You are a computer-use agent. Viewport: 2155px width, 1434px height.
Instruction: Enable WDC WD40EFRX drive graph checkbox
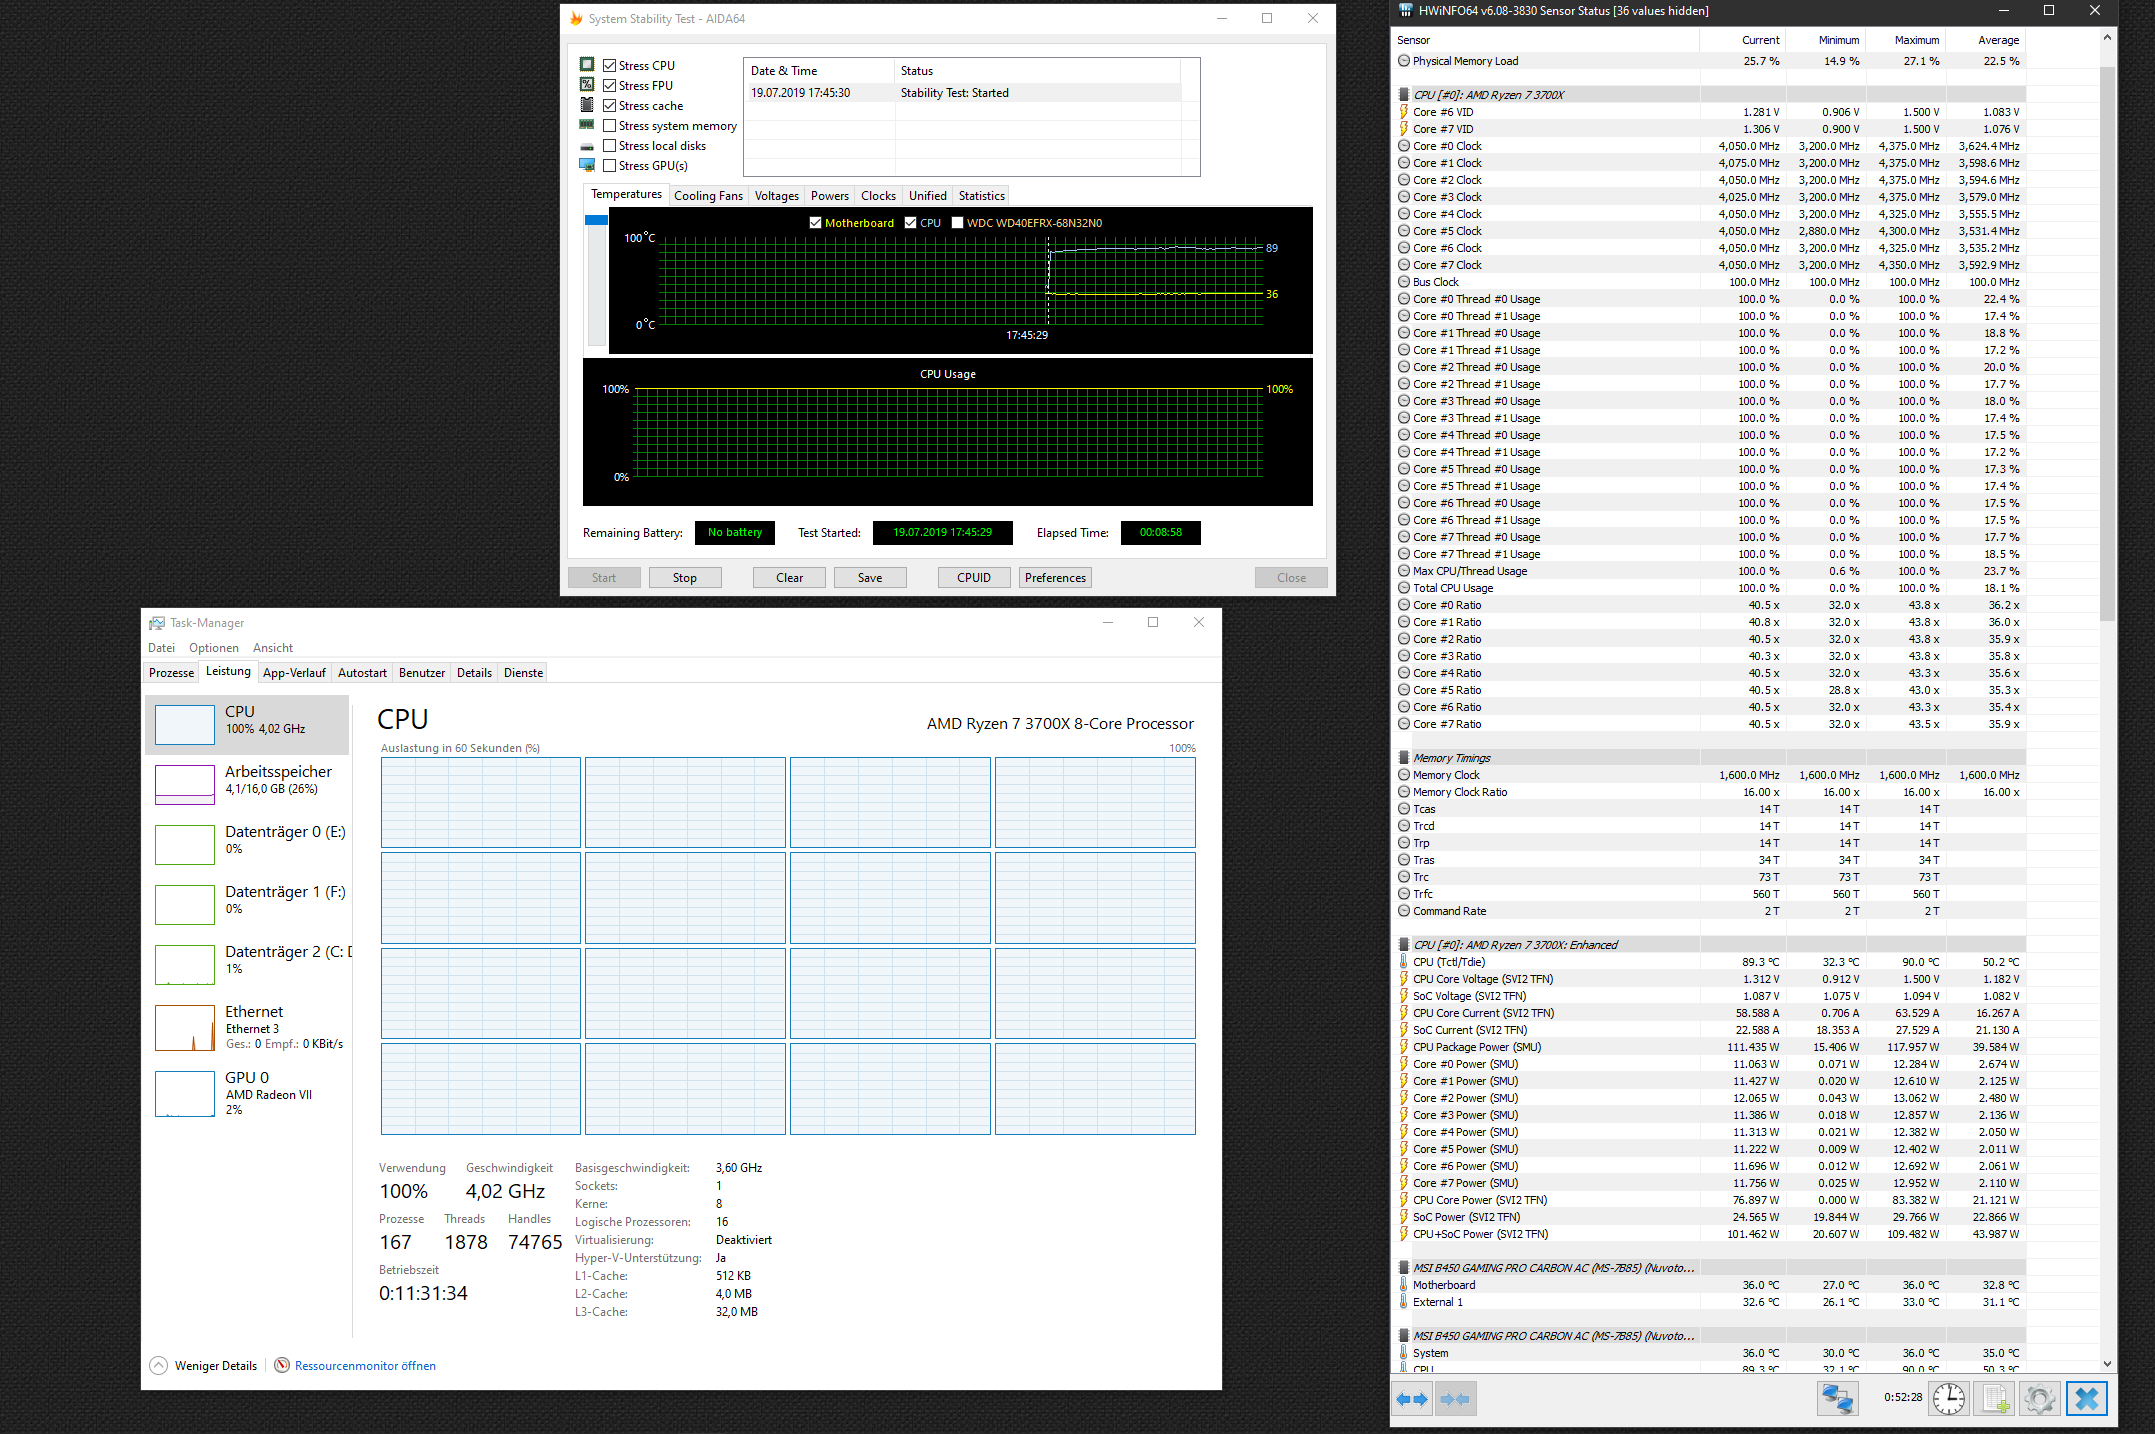[x=957, y=223]
